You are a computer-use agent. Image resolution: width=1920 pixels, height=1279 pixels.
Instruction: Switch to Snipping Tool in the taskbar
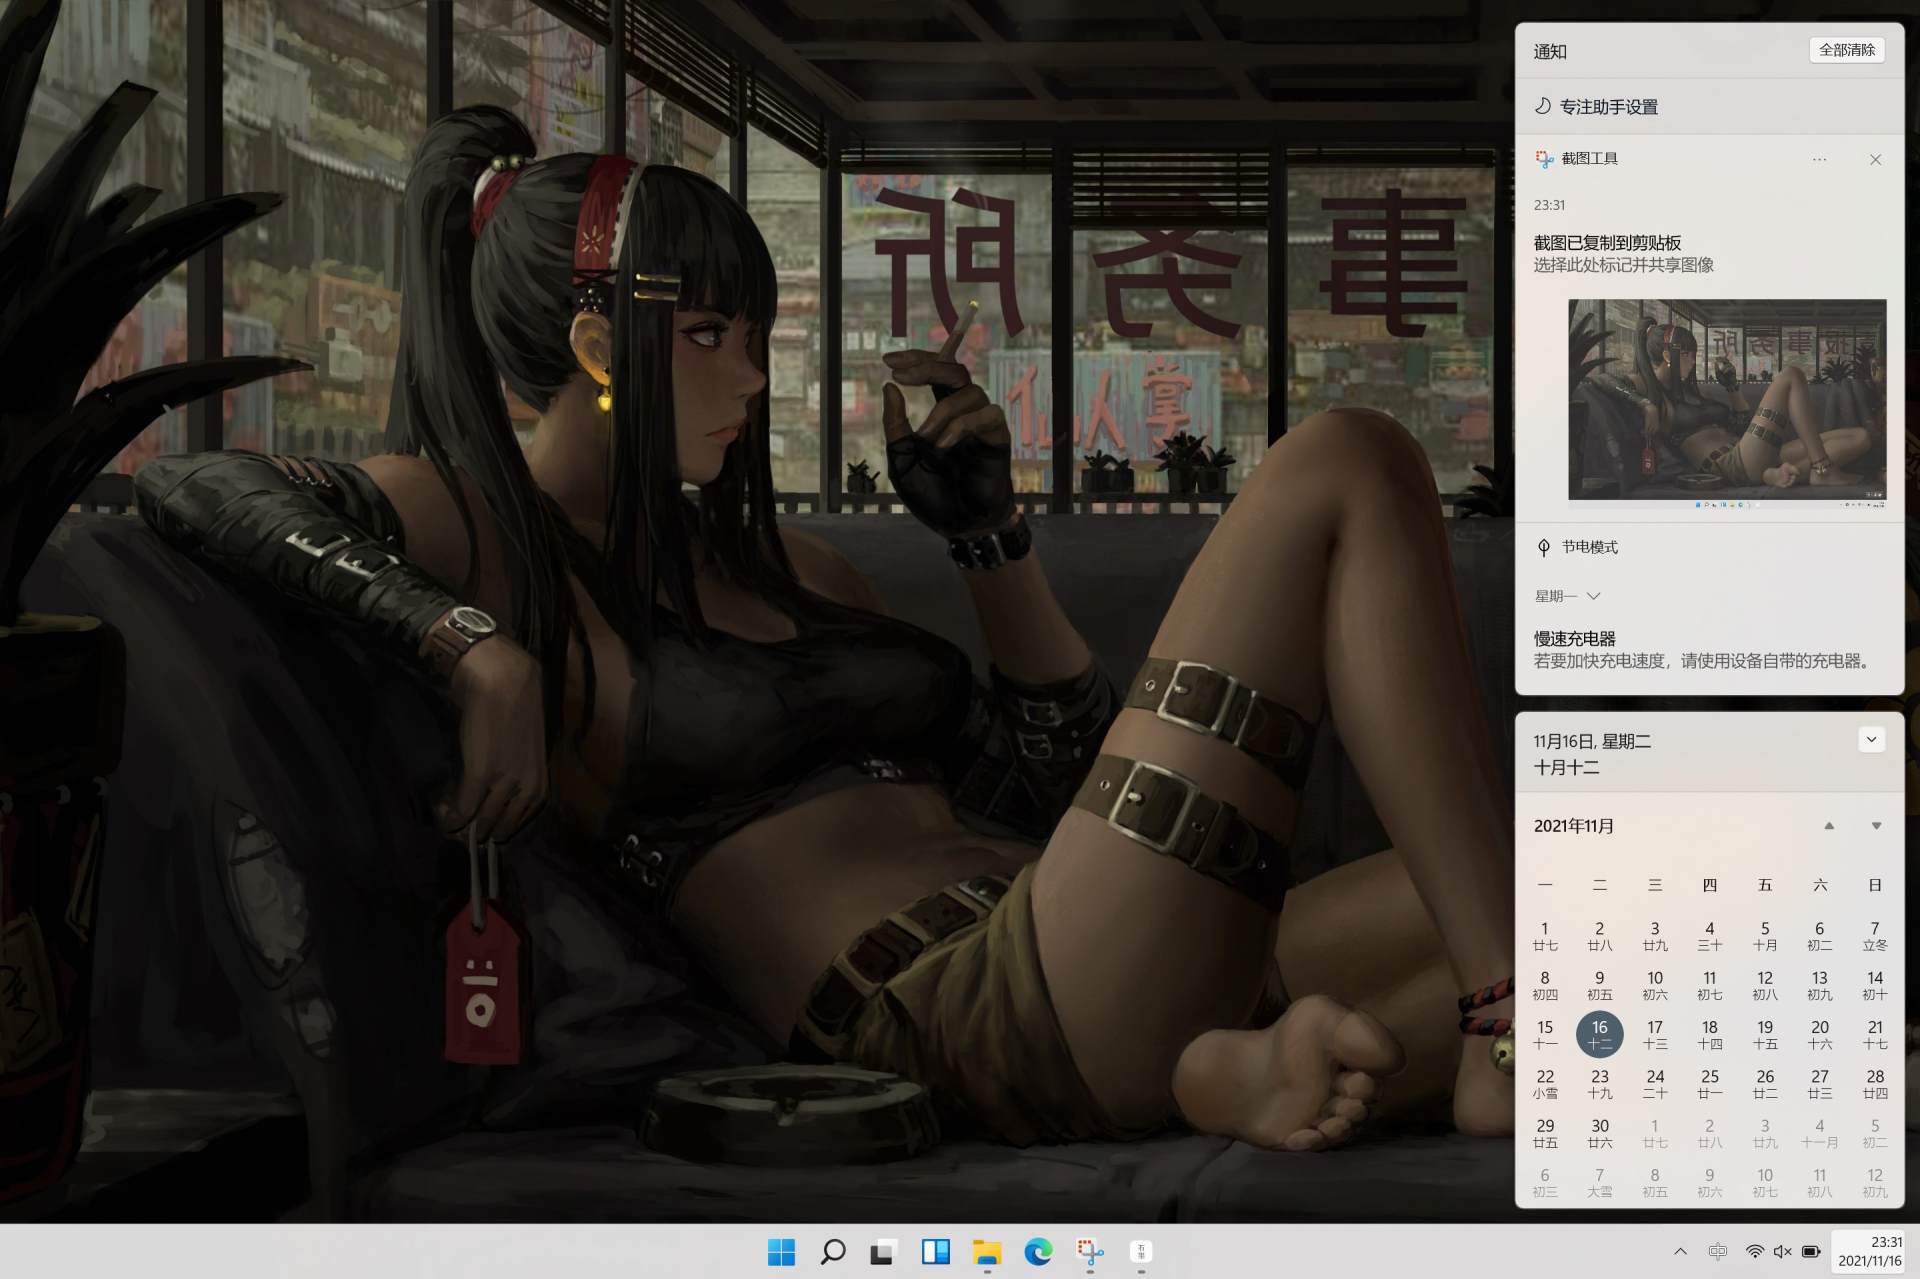pyautogui.click(x=1089, y=1251)
